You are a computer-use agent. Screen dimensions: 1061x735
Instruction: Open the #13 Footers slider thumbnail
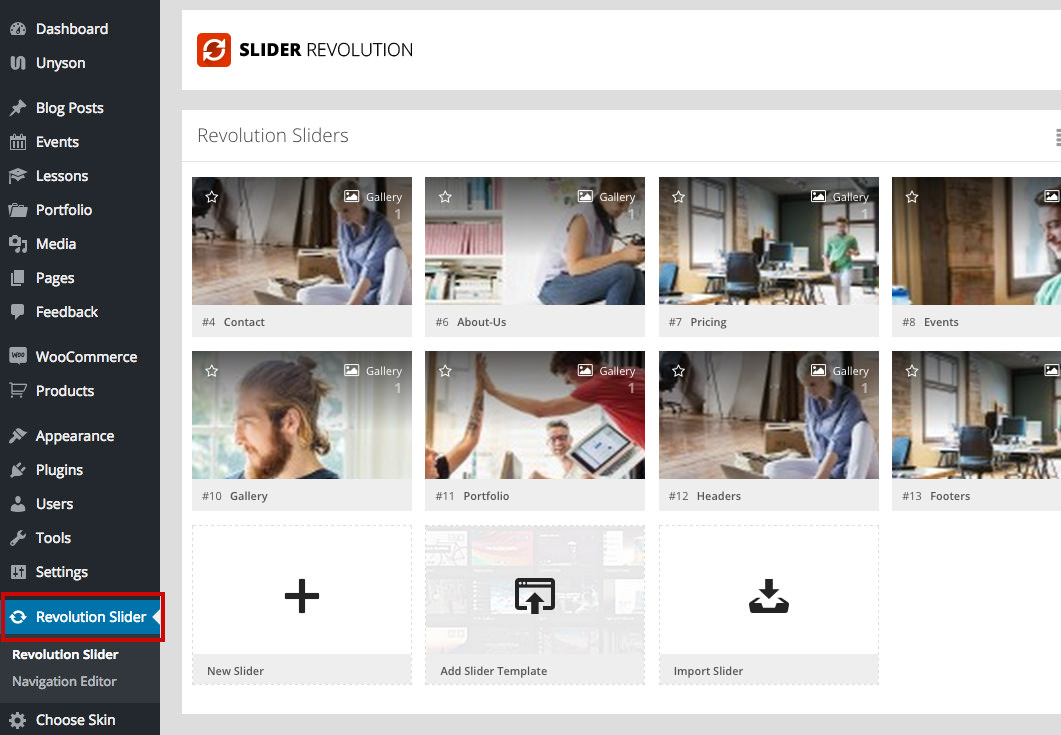pyautogui.click(x=976, y=415)
